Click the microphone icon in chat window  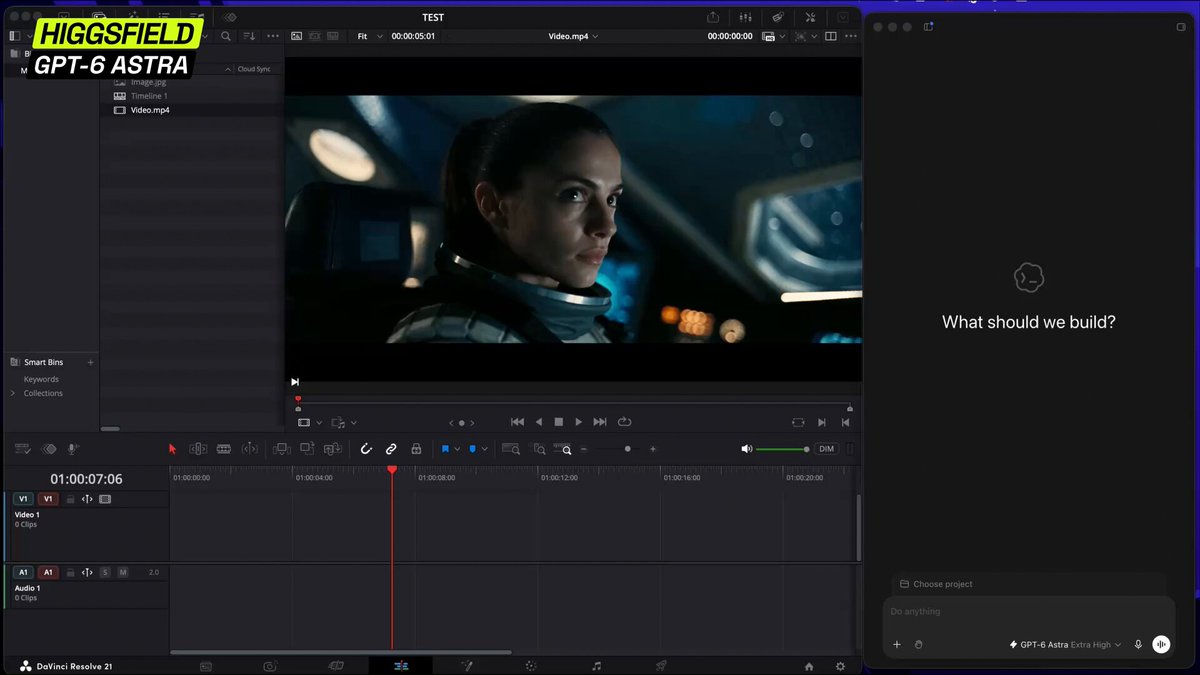pyautogui.click(x=1138, y=645)
